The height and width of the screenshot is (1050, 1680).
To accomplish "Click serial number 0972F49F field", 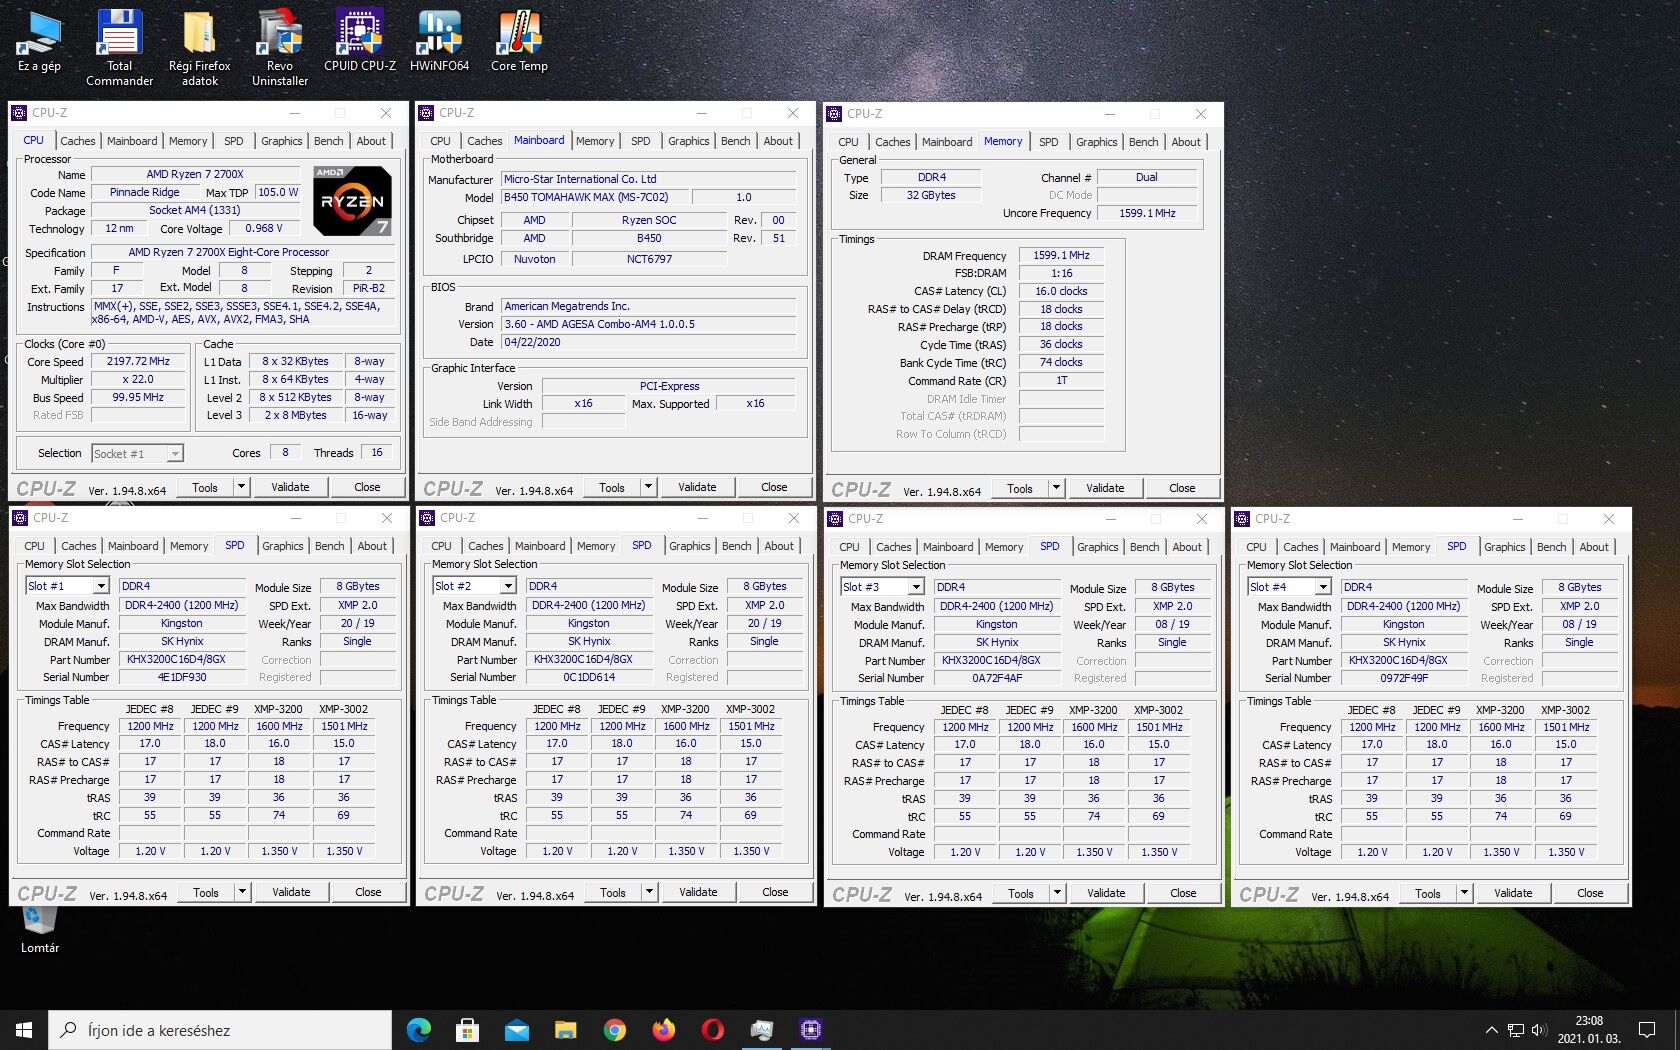I will [x=1404, y=678].
